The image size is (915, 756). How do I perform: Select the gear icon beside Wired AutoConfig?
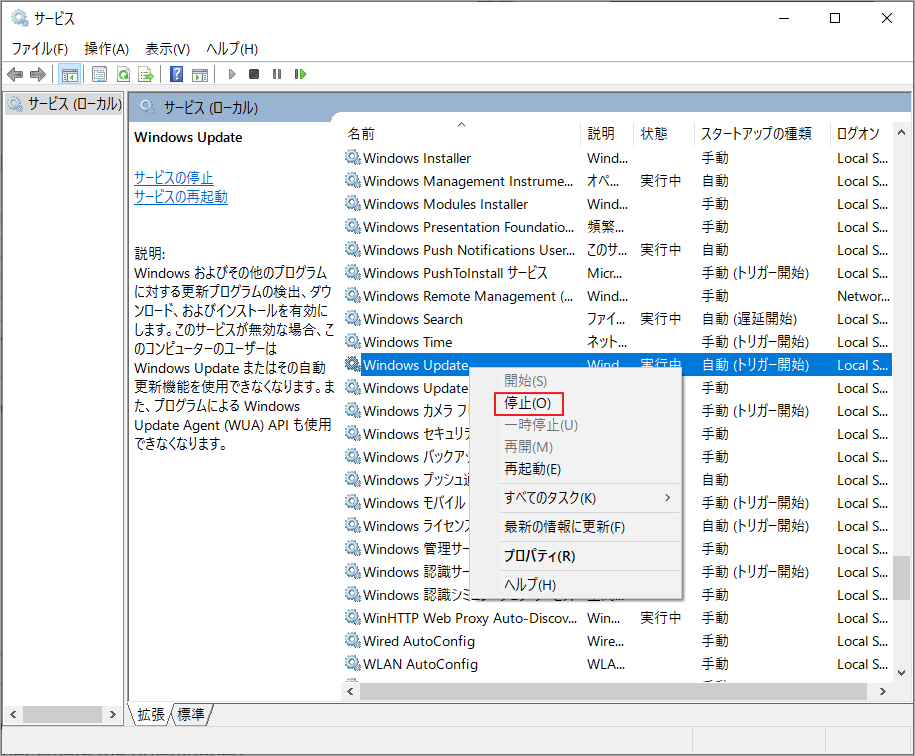(x=352, y=640)
